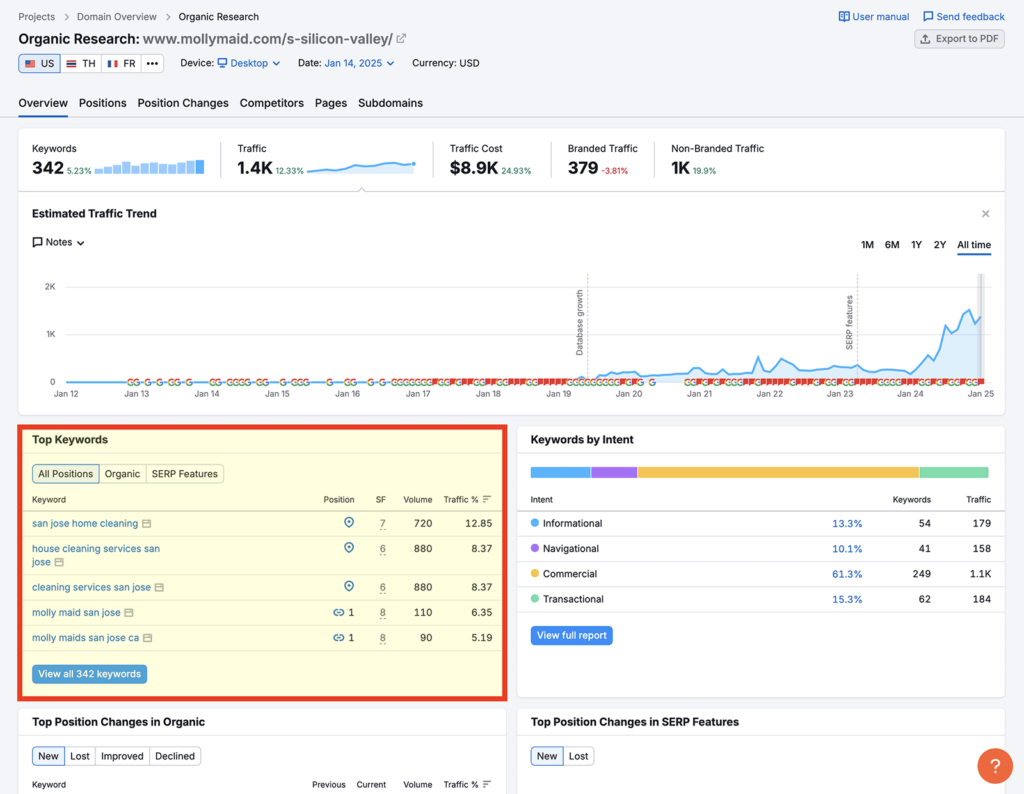Screen dimensions: 1024x794
Task: Set chart range to 1Y
Action: [916, 245]
